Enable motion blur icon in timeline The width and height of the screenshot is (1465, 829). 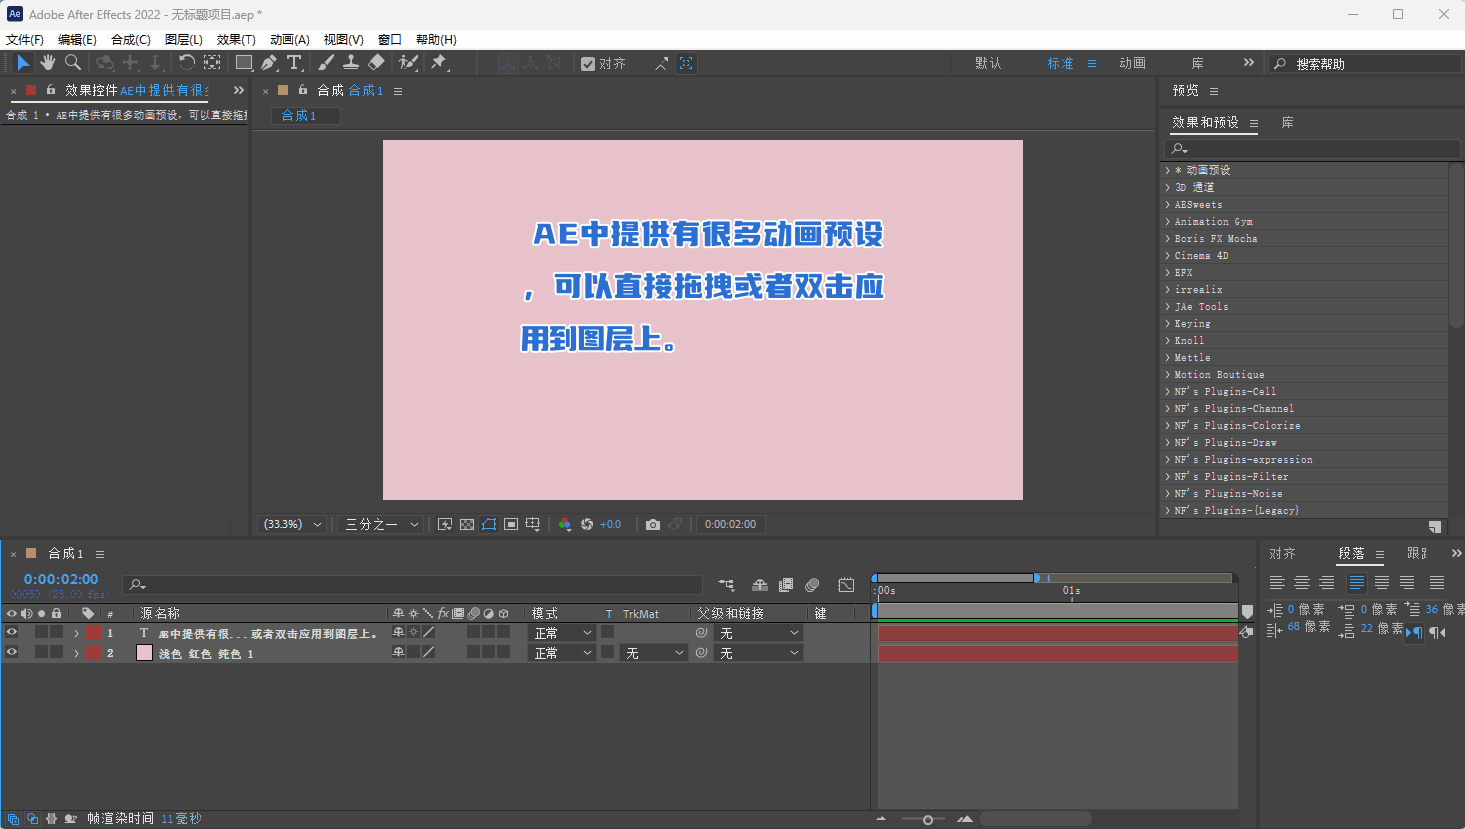click(x=812, y=585)
